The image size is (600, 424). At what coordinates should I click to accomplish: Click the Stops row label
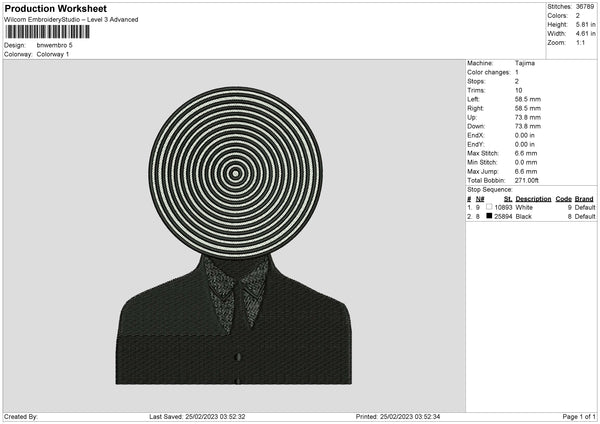click(476, 81)
